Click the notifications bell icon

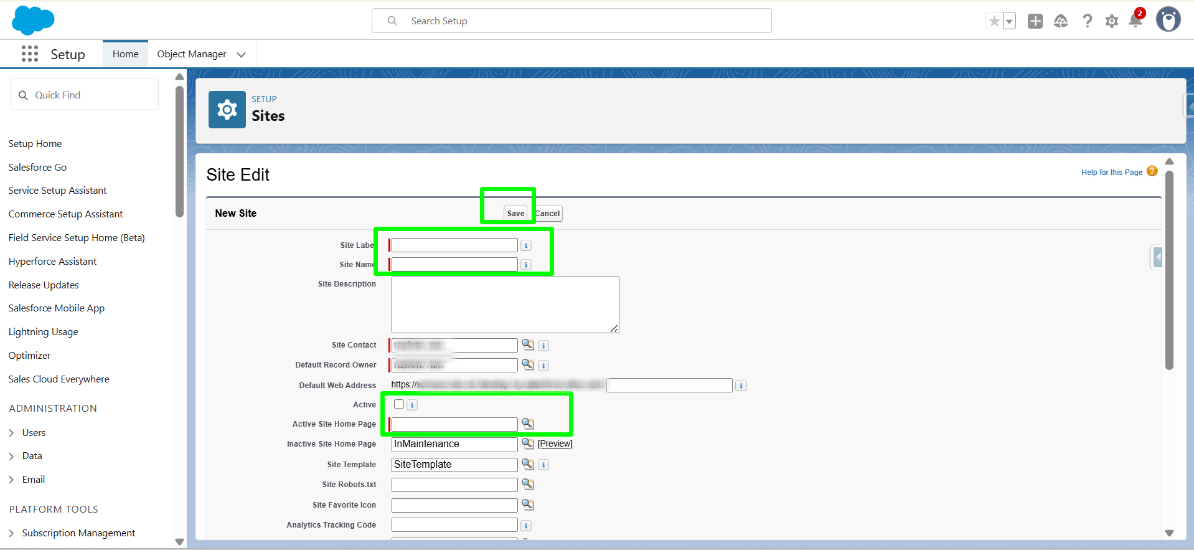(1135, 21)
